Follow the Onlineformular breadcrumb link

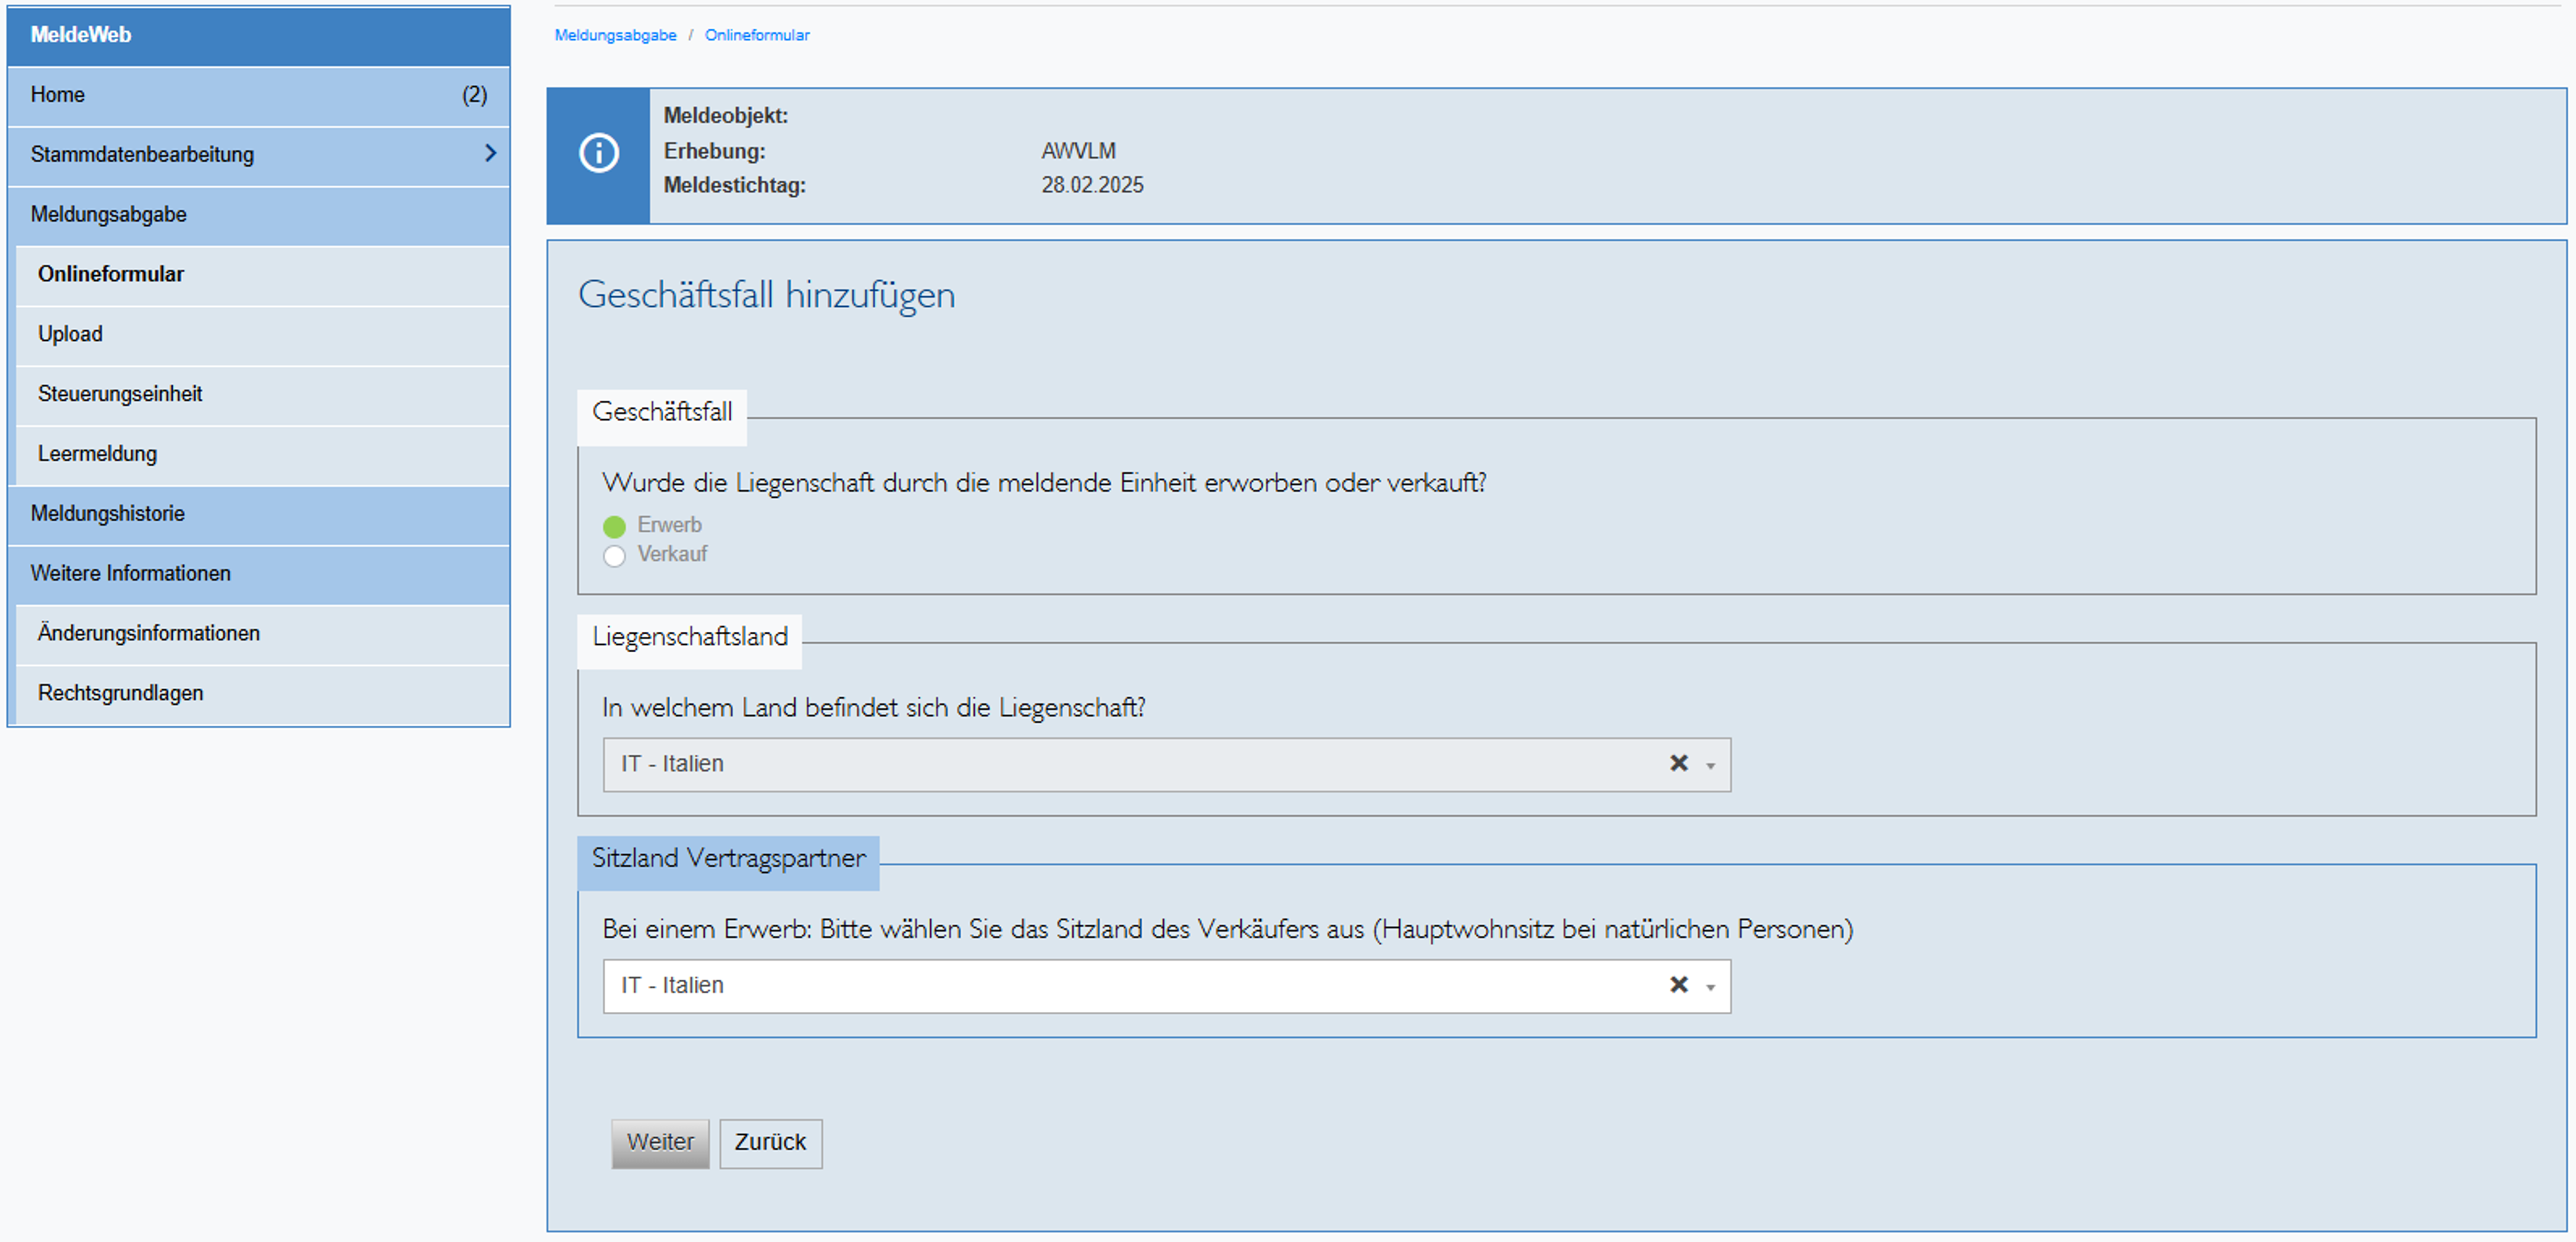tap(757, 35)
